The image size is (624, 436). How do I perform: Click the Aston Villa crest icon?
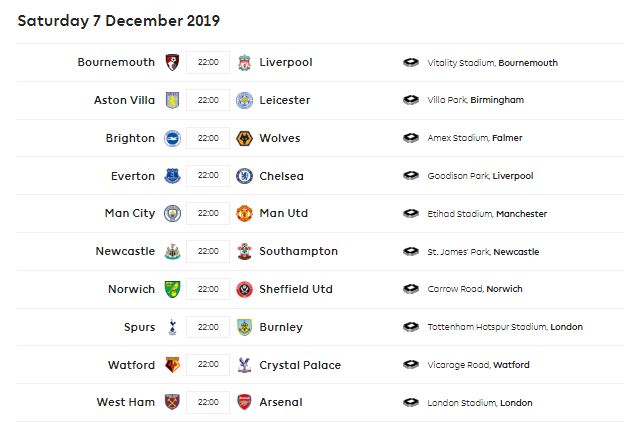173,100
